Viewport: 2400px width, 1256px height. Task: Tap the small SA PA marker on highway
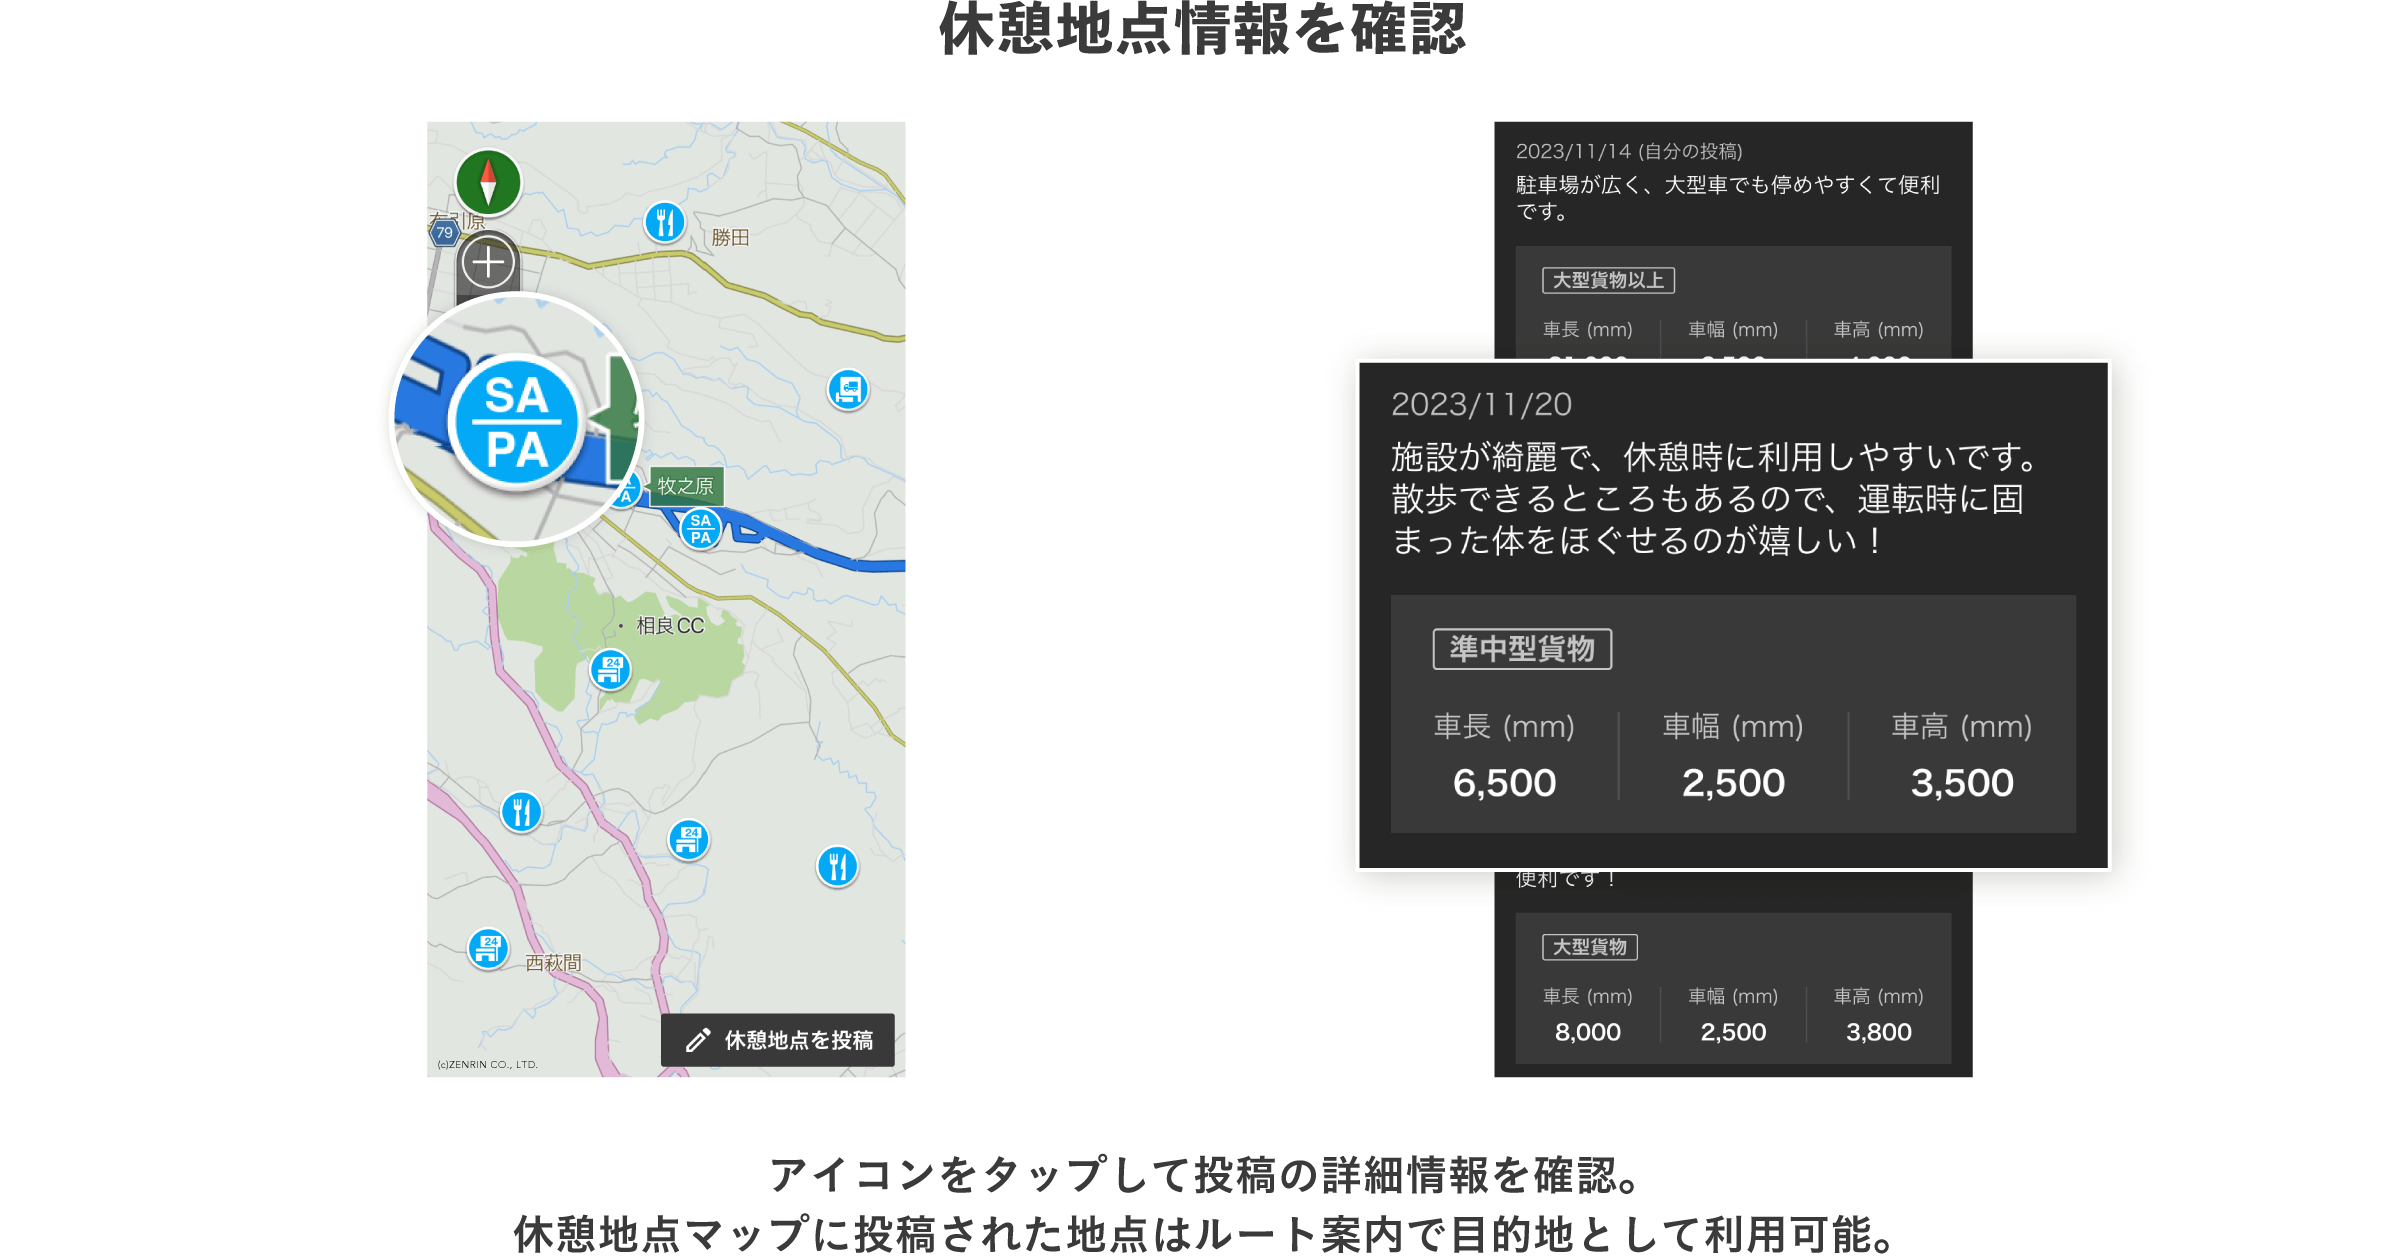pyautogui.click(x=701, y=528)
